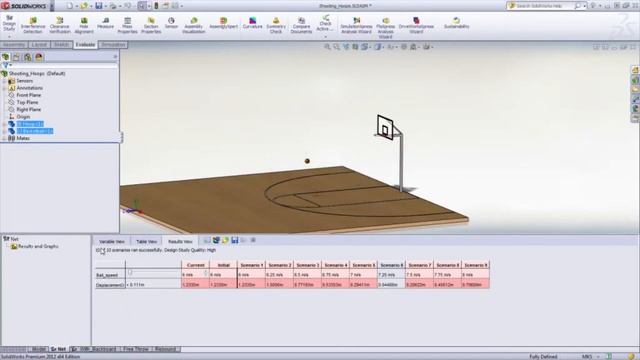Select the Initial column header

(x=223, y=265)
